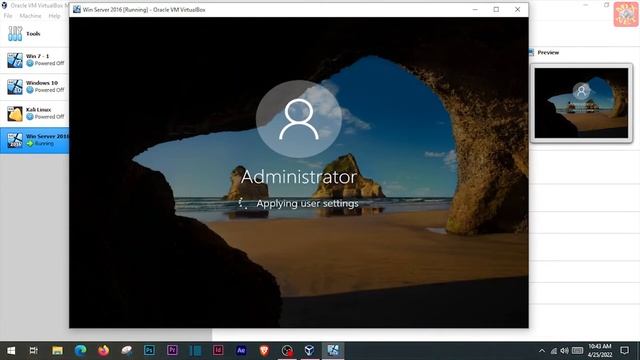Launch Brave browser from the taskbar
Image resolution: width=640 pixels, height=360 pixels.
(264, 351)
